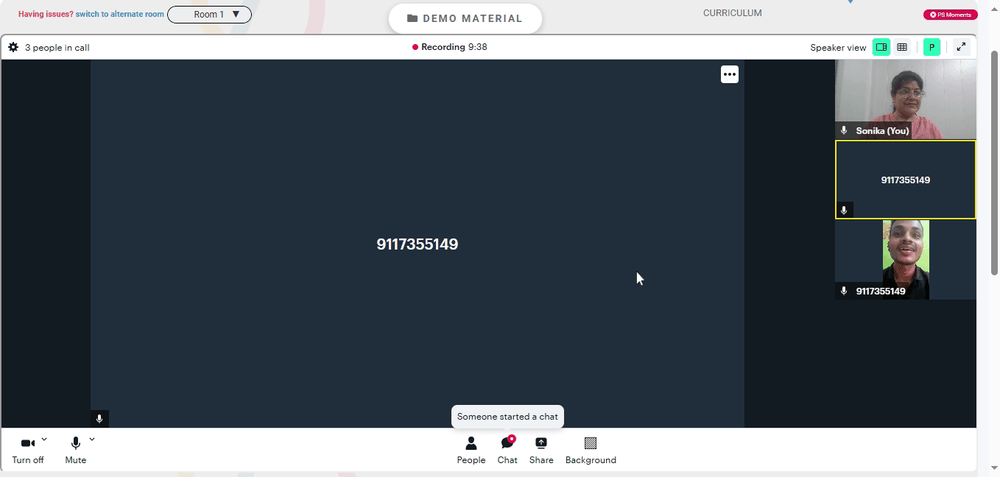
Task: Open the CURRICULUM tab
Action: [732, 13]
